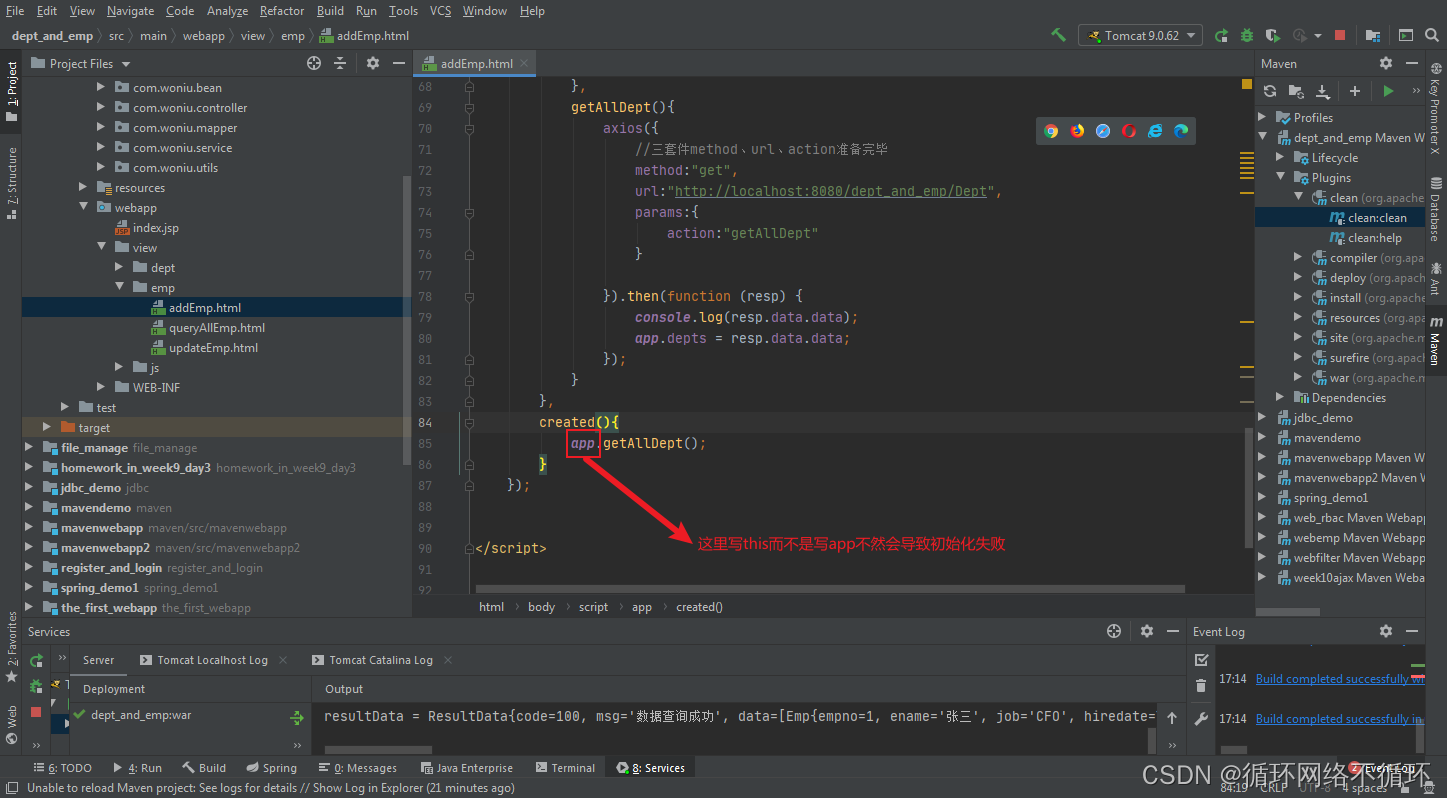This screenshot has width=1447, height=798.
Task: Switch to the Tomcat Catalina Log tab
Action: click(381, 659)
